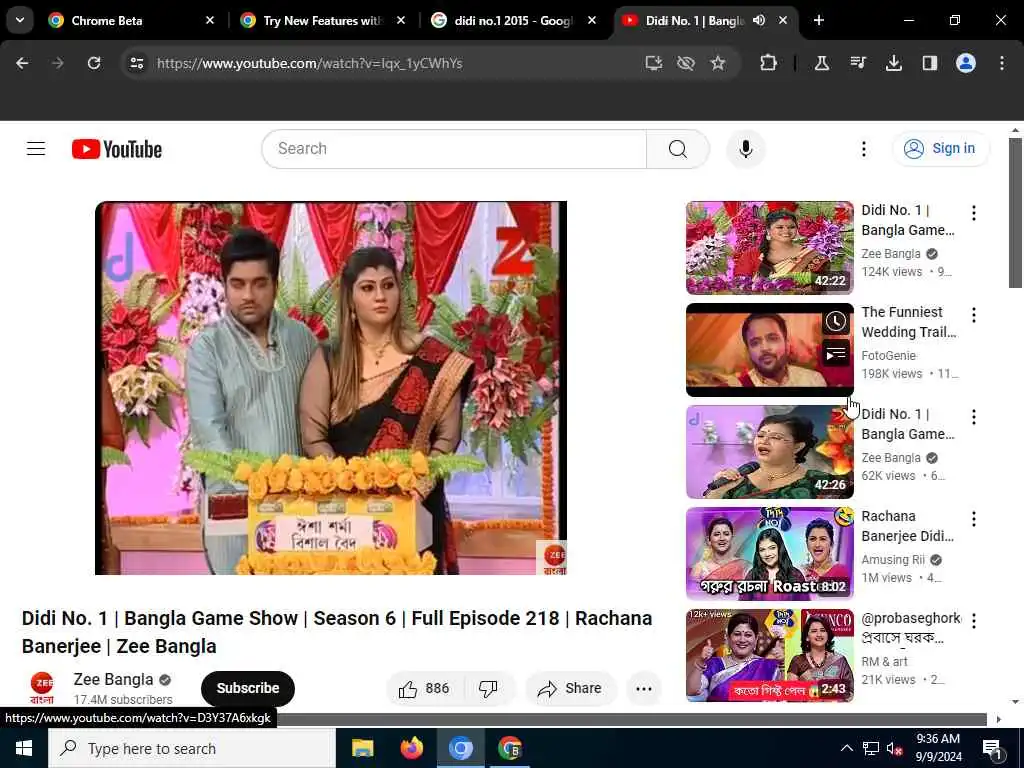Open media controls icon in toolbar

click(857, 63)
